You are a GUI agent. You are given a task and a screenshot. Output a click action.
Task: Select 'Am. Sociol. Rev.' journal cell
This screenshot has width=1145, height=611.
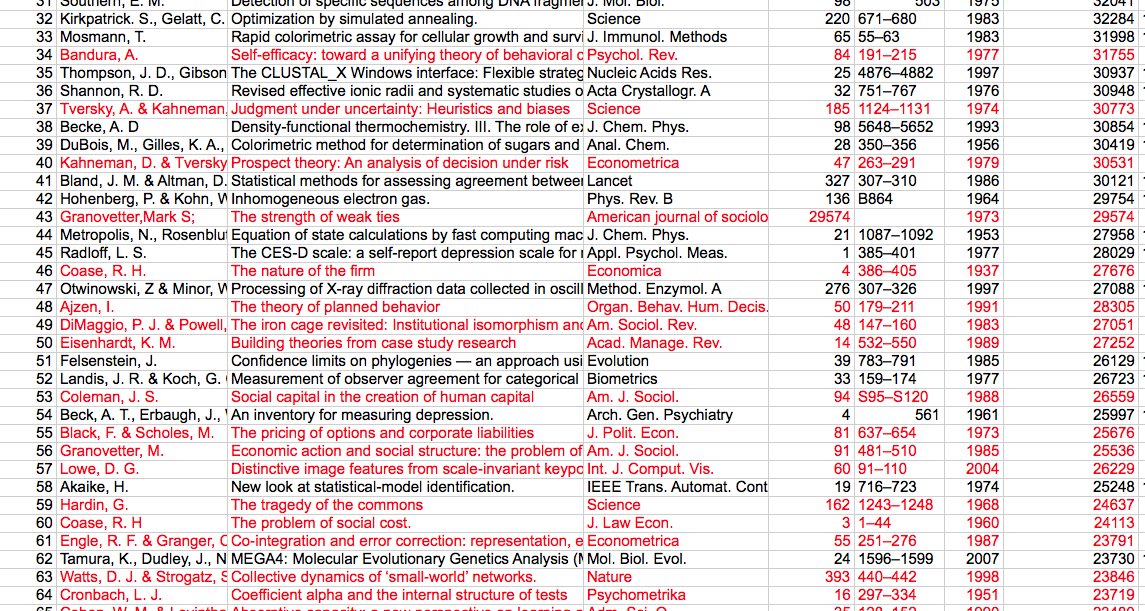coord(676,325)
